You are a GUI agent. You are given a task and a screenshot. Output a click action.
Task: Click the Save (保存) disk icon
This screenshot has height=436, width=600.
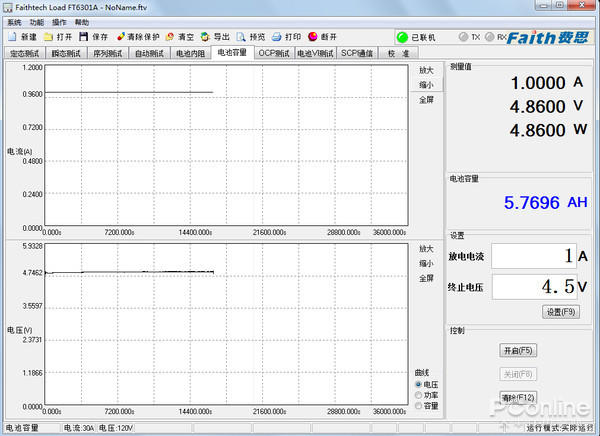pyautogui.click(x=83, y=37)
